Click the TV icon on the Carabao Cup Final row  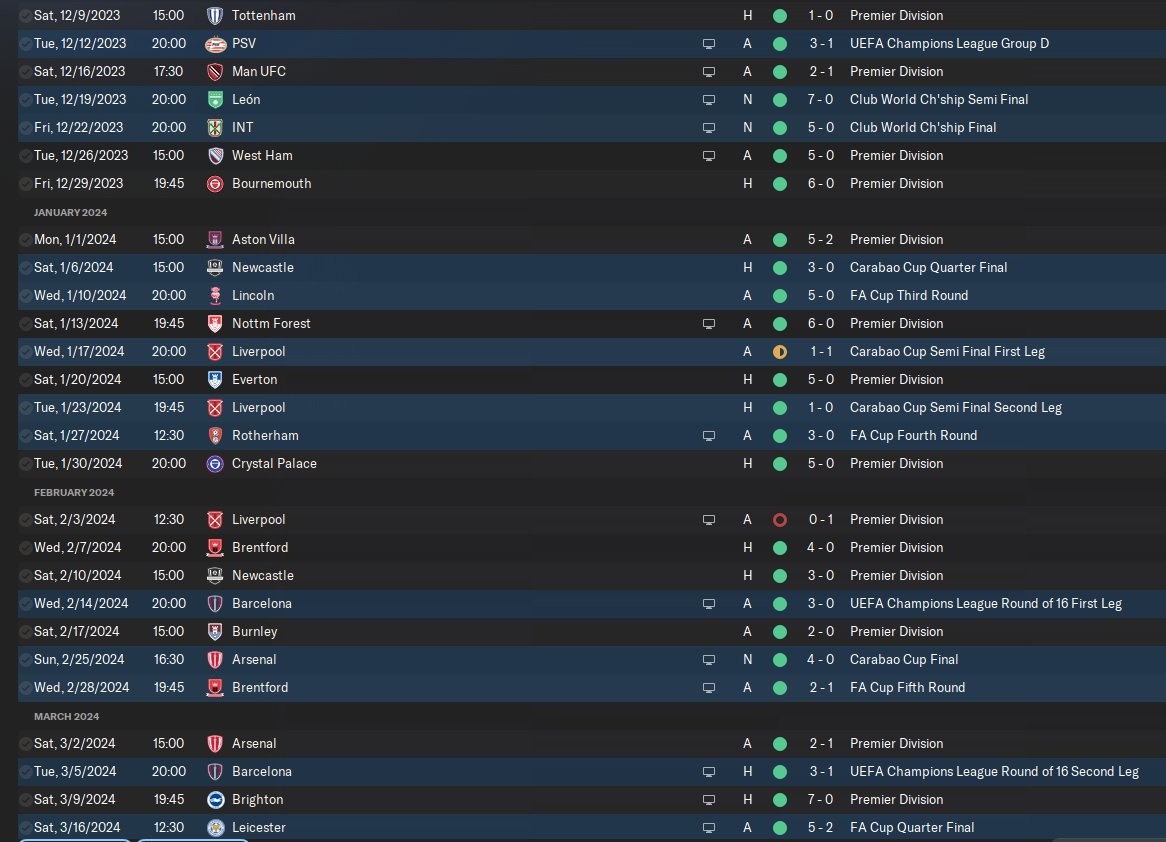(x=709, y=660)
